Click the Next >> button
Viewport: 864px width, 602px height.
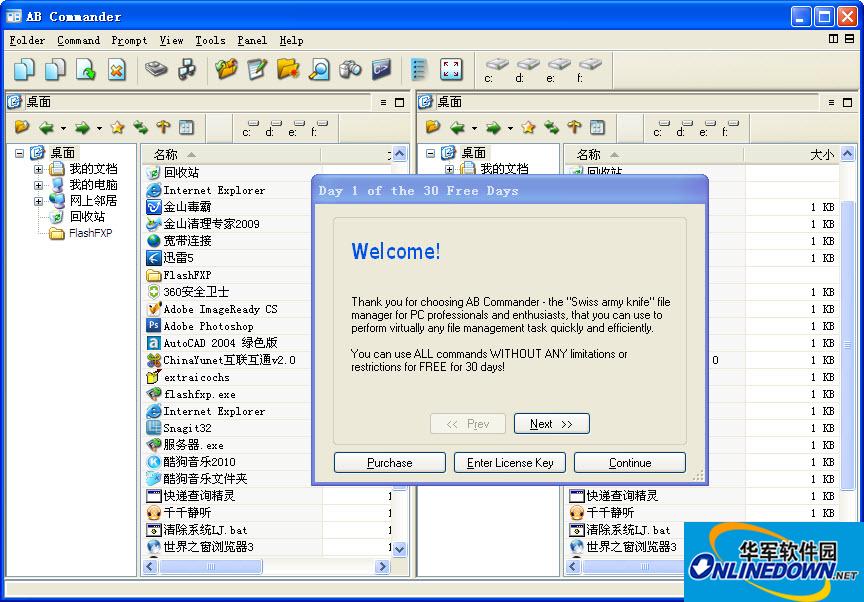(552, 424)
